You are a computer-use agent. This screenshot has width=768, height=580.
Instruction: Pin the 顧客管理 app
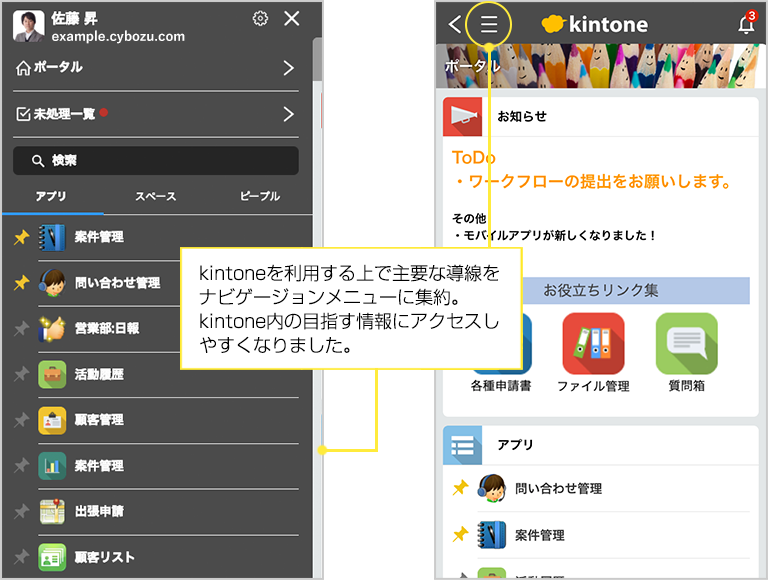pos(21,420)
